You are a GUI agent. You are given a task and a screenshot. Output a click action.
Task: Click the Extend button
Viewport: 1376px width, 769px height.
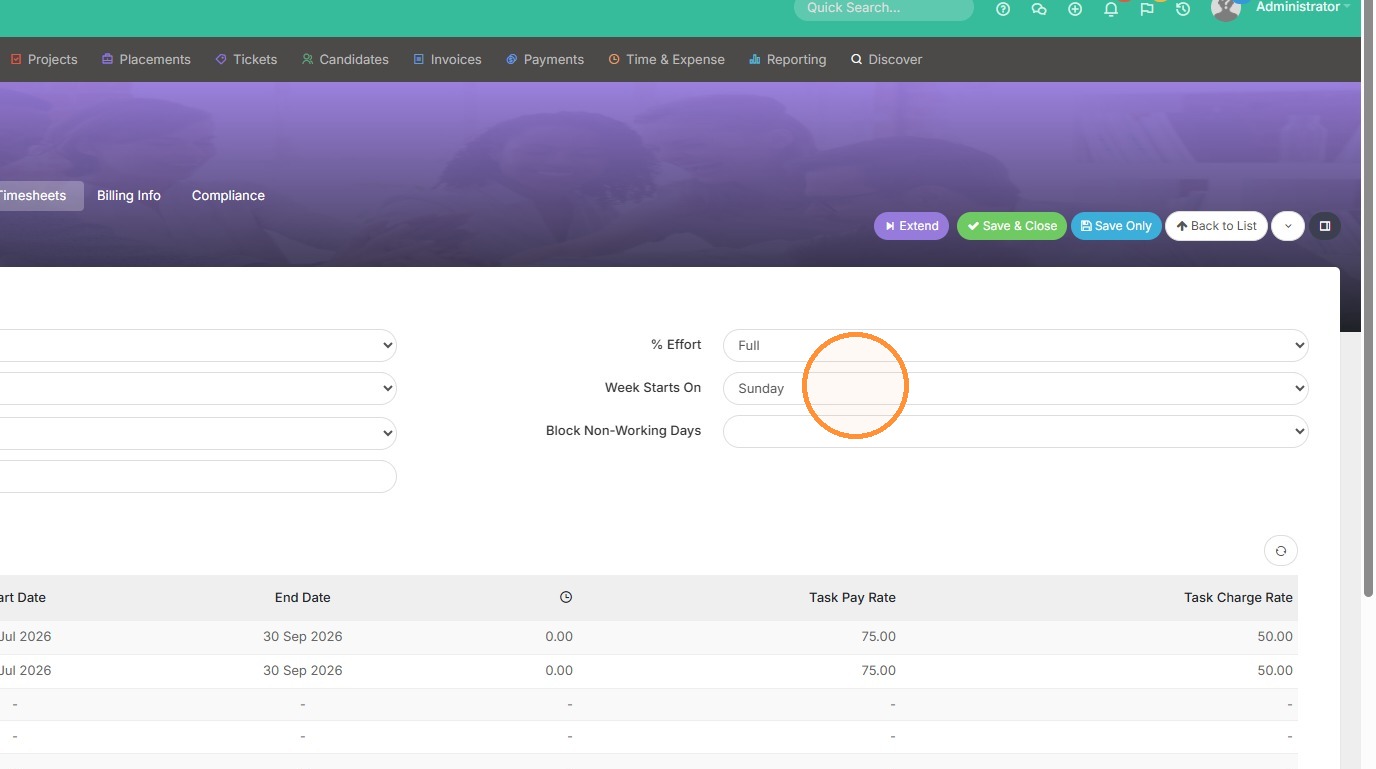pos(911,226)
